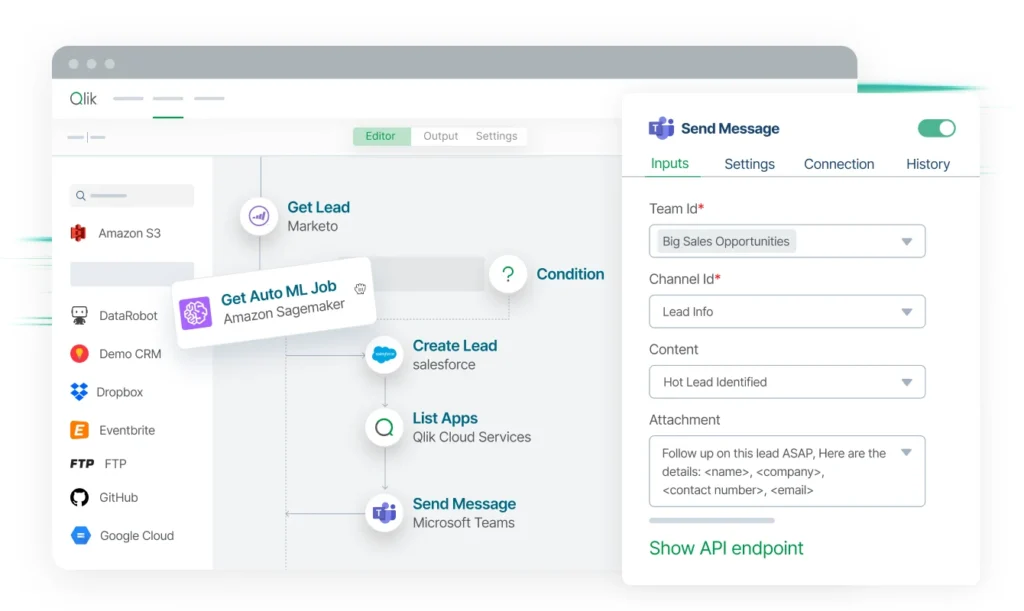The image size is (1024, 611).
Task: Click the GitHub connector icon
Action: (x=79, y=497)
